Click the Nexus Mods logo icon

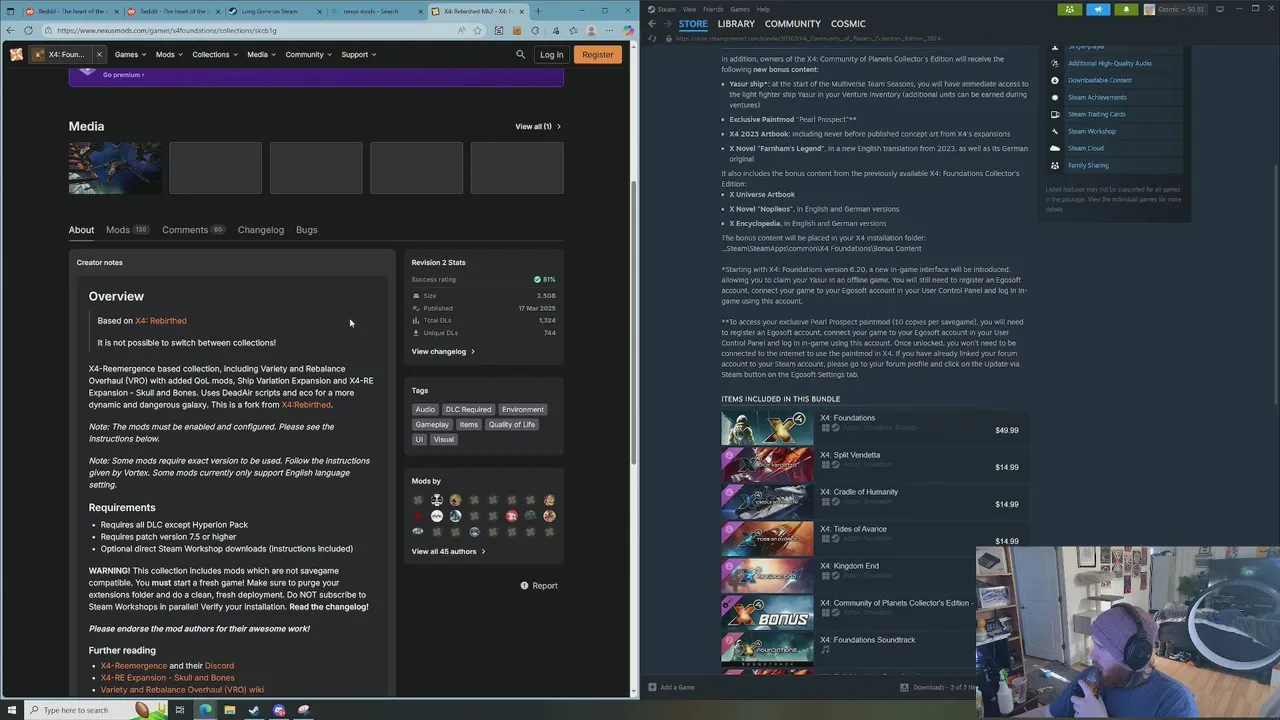(x=16, y=54)
